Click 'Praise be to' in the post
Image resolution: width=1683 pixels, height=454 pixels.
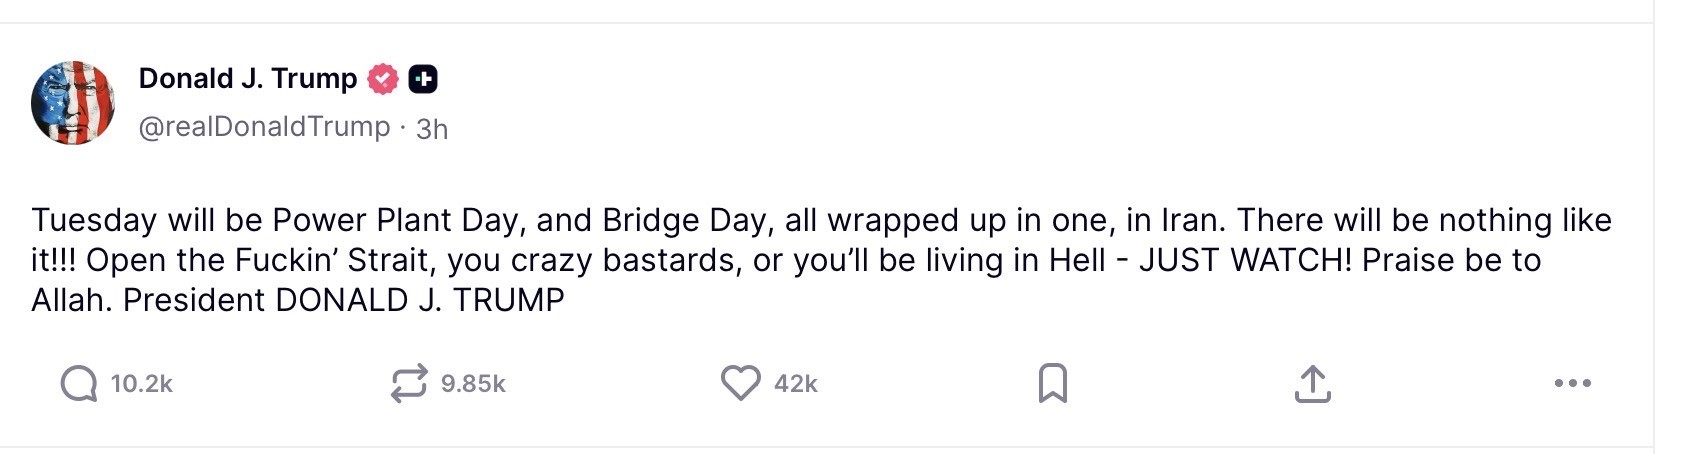point(1451,260)
